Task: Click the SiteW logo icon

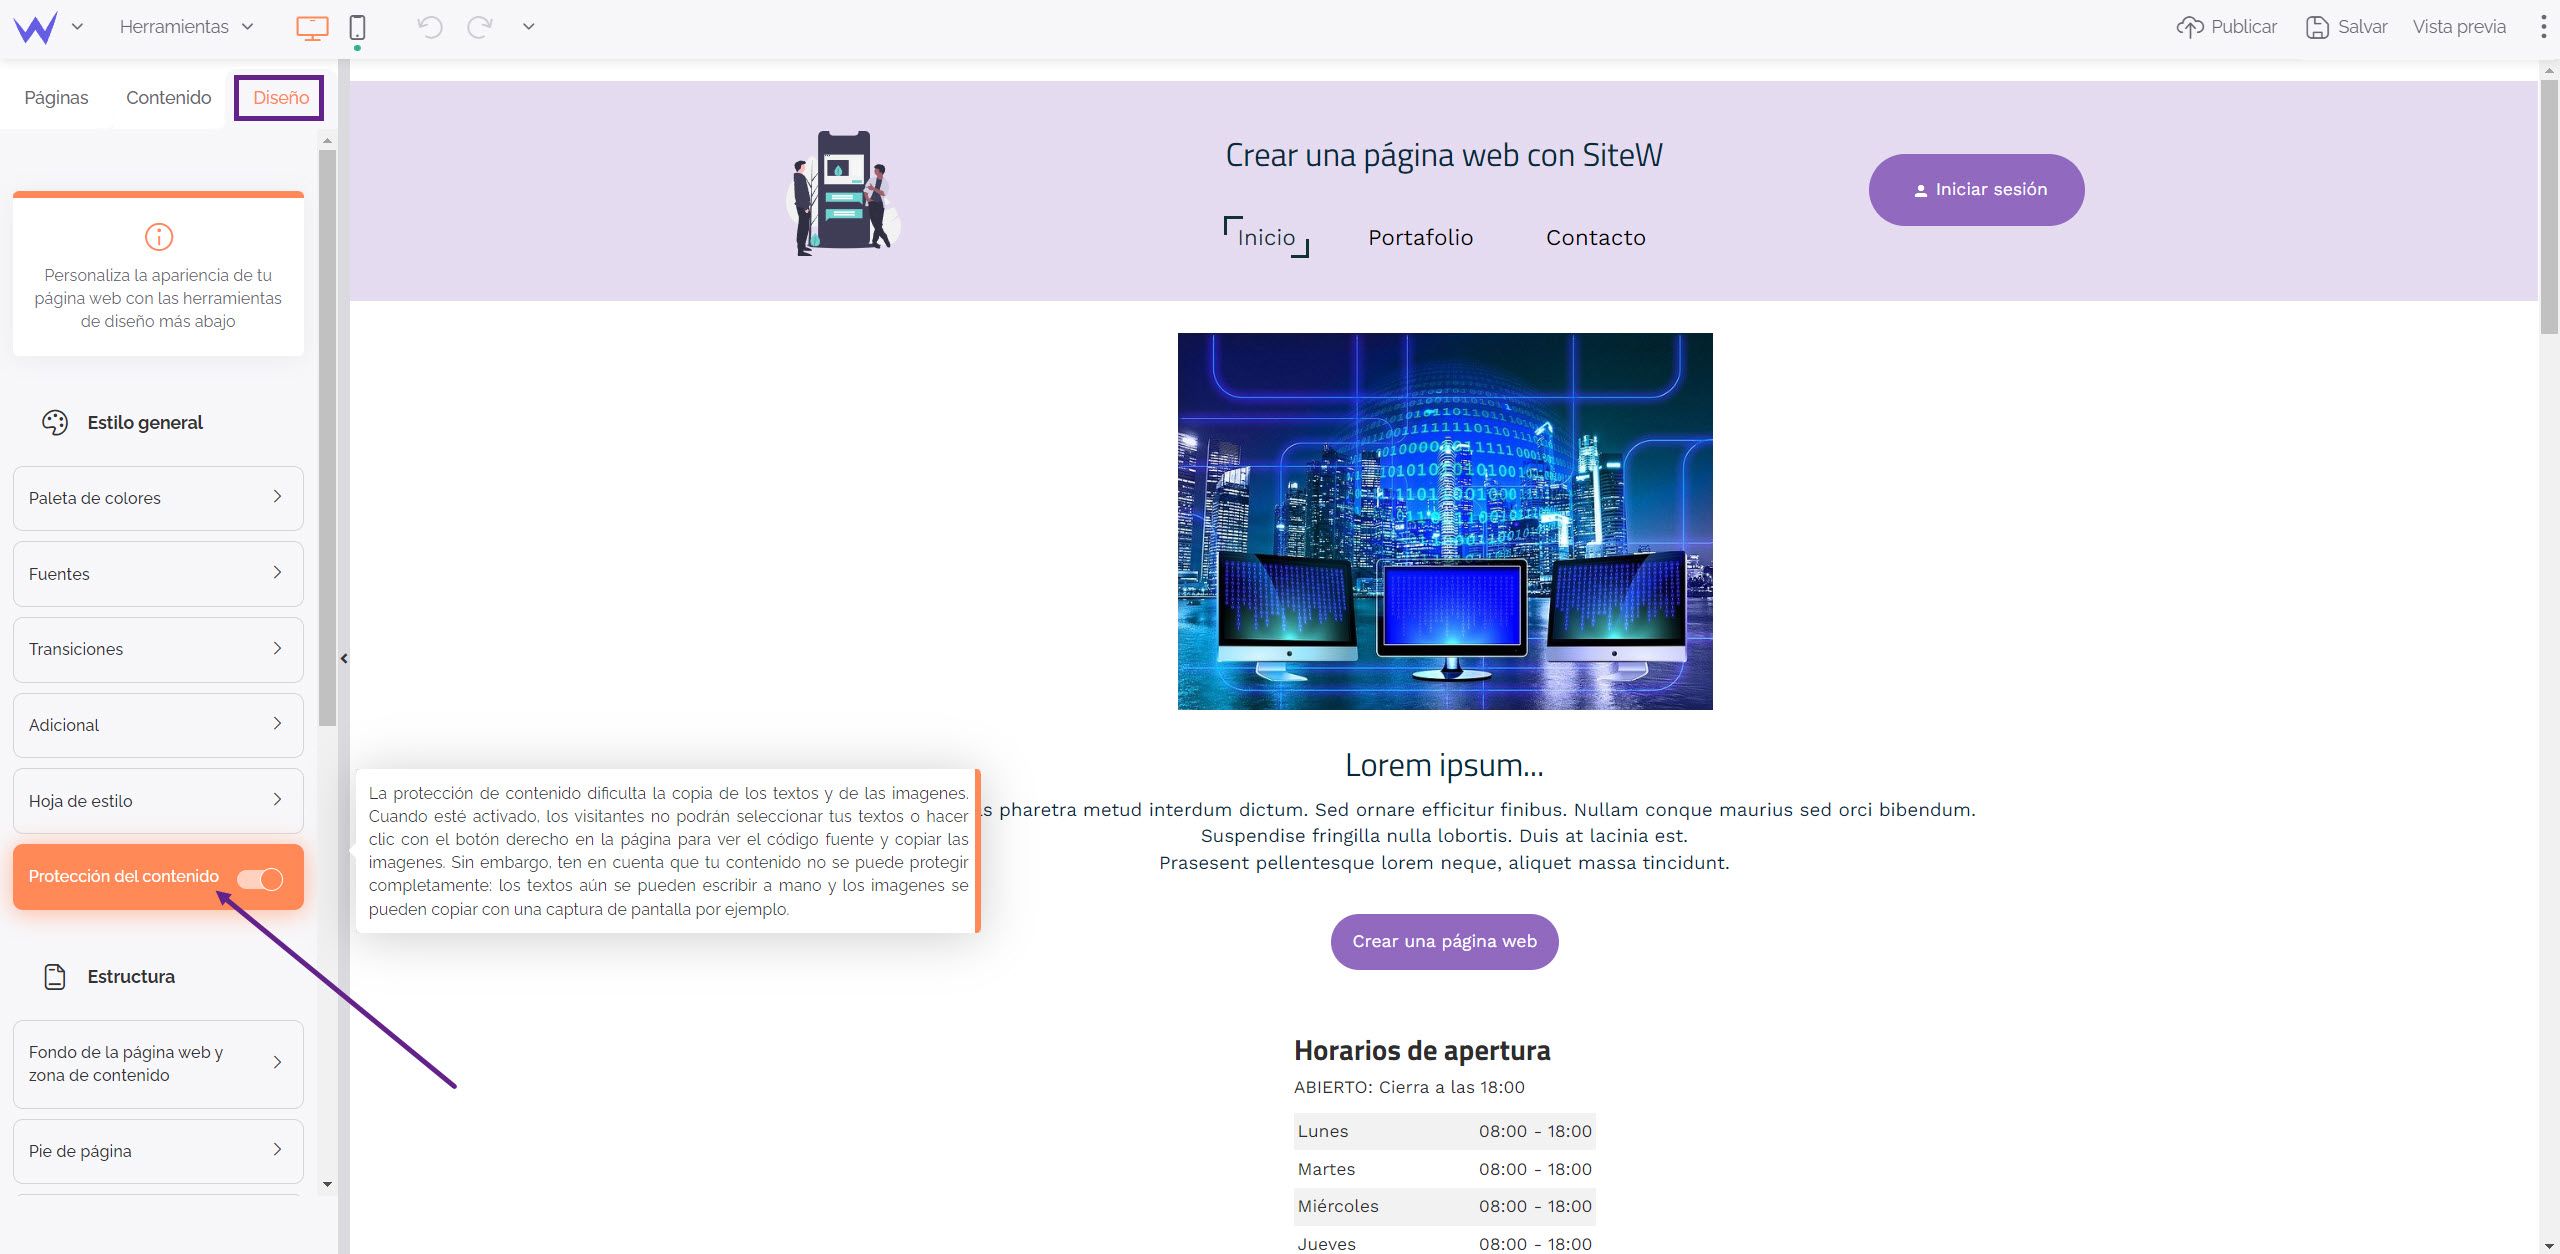Action: pyautogui.click(x=36, y=27)
